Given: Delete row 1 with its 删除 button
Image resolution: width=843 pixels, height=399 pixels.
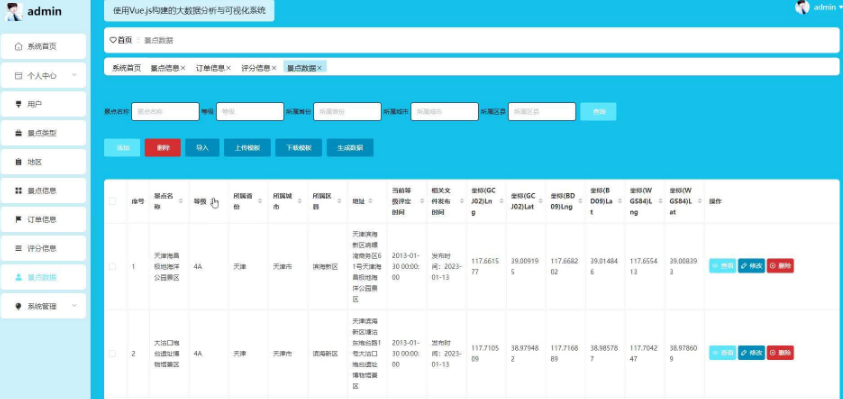Looking at the screenshot, I should (x=780, y=266).
